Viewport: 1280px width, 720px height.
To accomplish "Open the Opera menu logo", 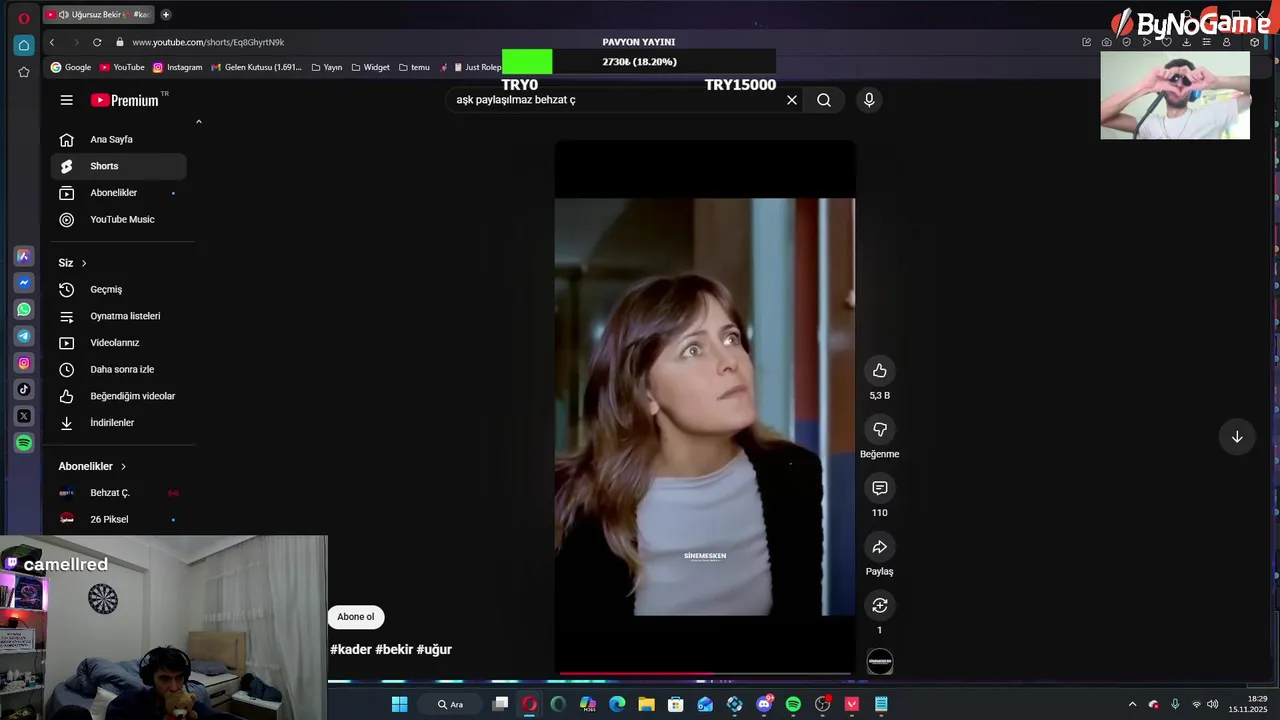I will point(24,16).
